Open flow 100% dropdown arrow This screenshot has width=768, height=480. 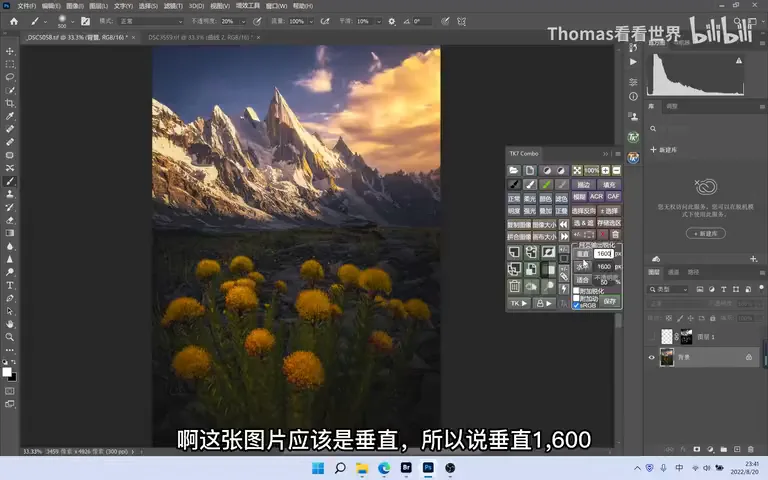click(x=311, y=22)
